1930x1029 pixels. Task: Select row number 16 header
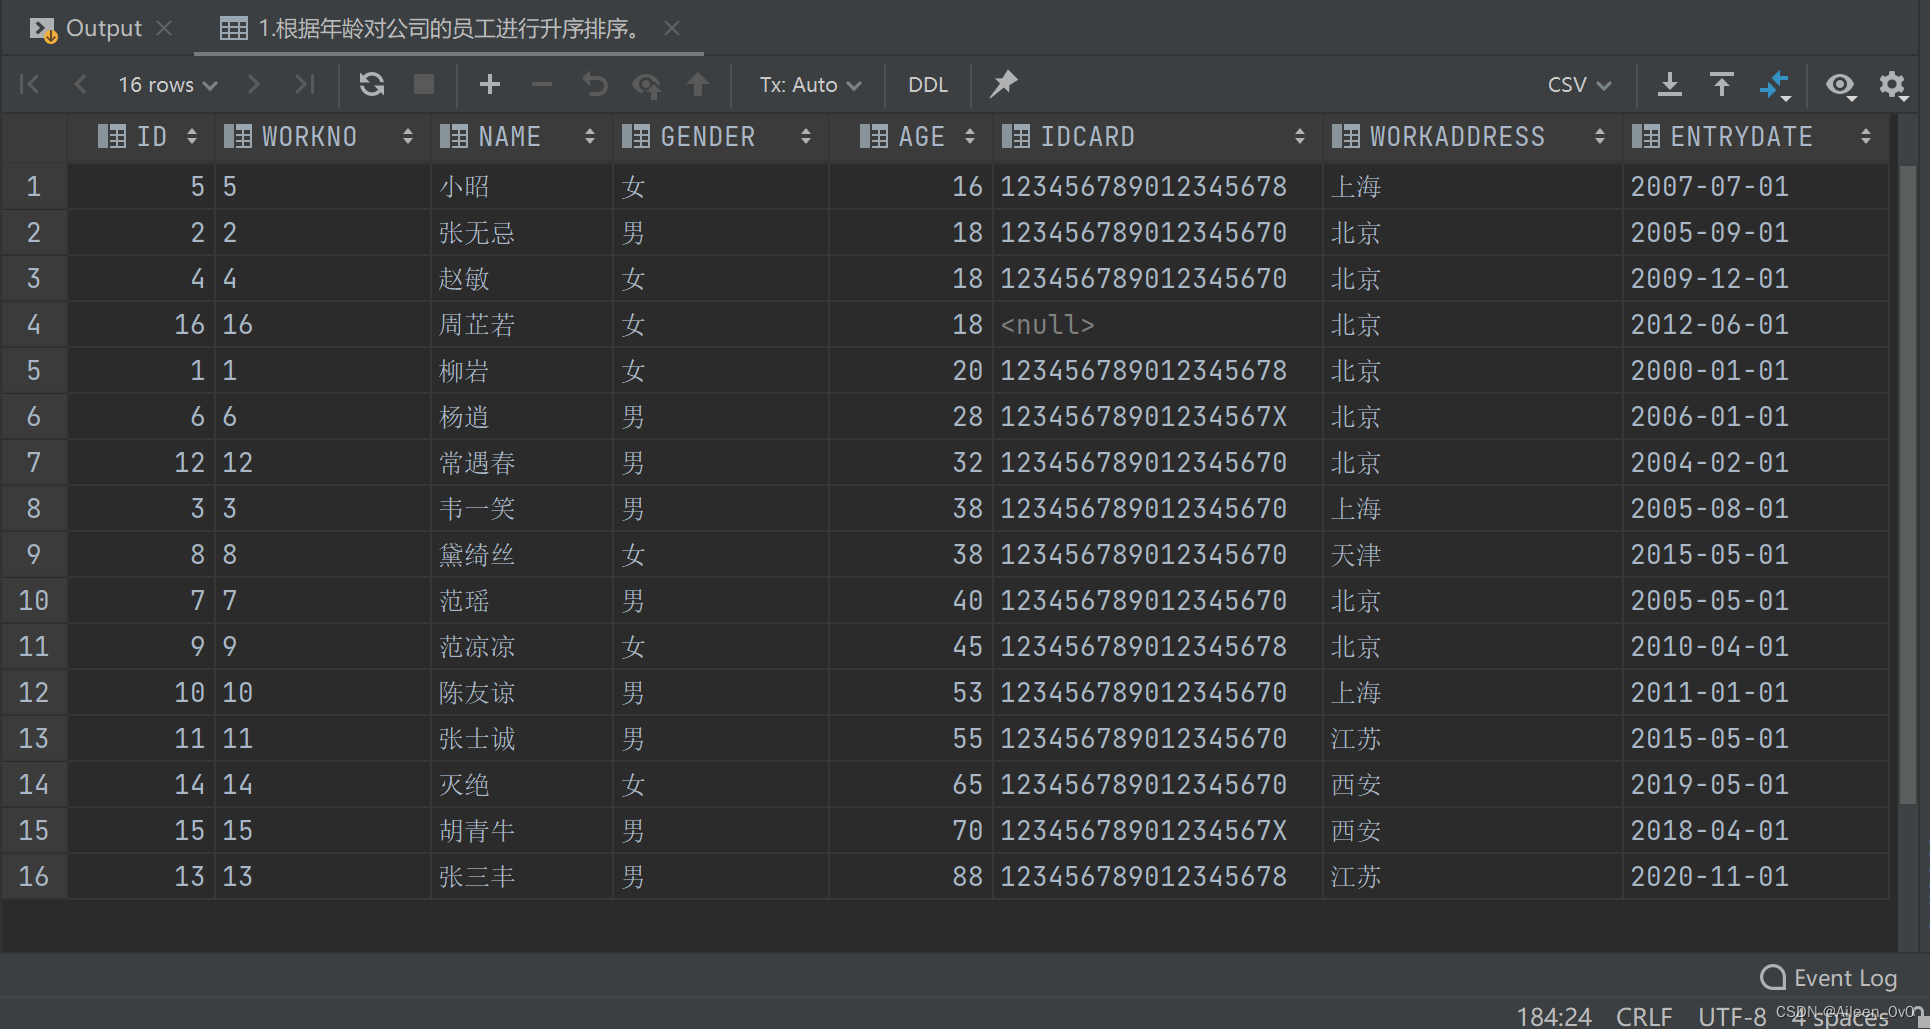coord(34,877)
